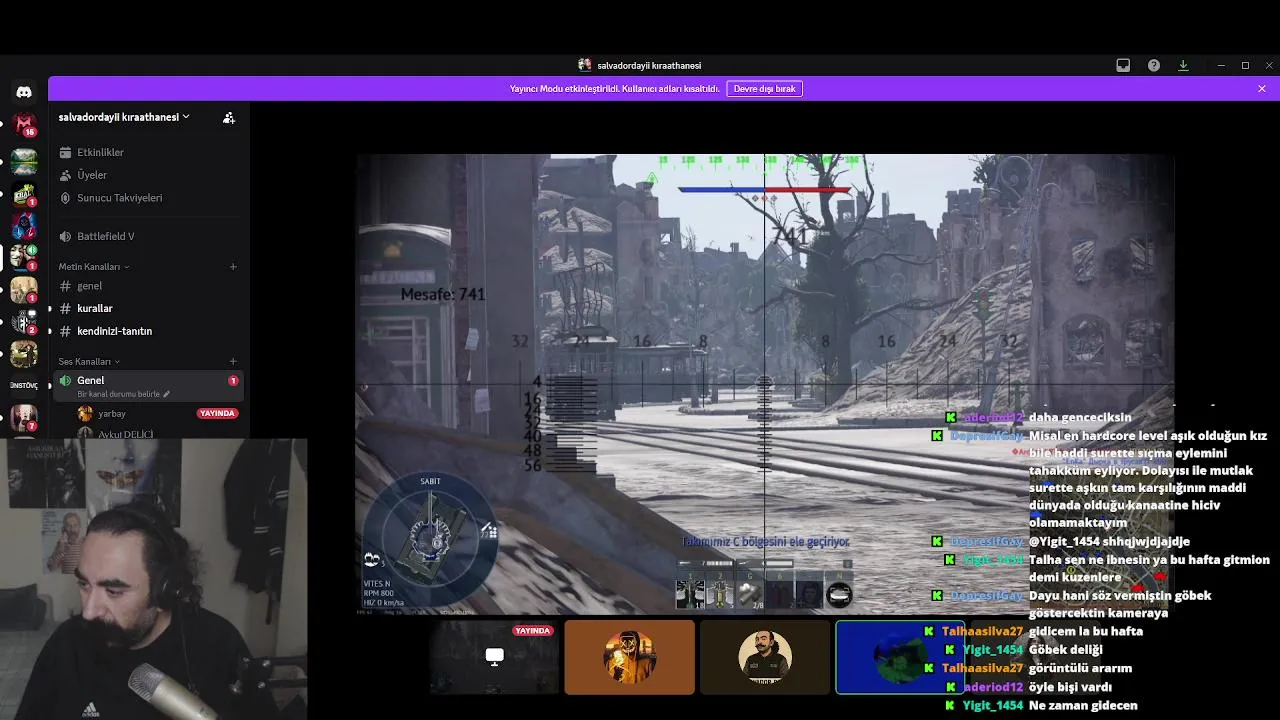
Task: Click the Üyeler members icon
Action: tap(66, 175)
